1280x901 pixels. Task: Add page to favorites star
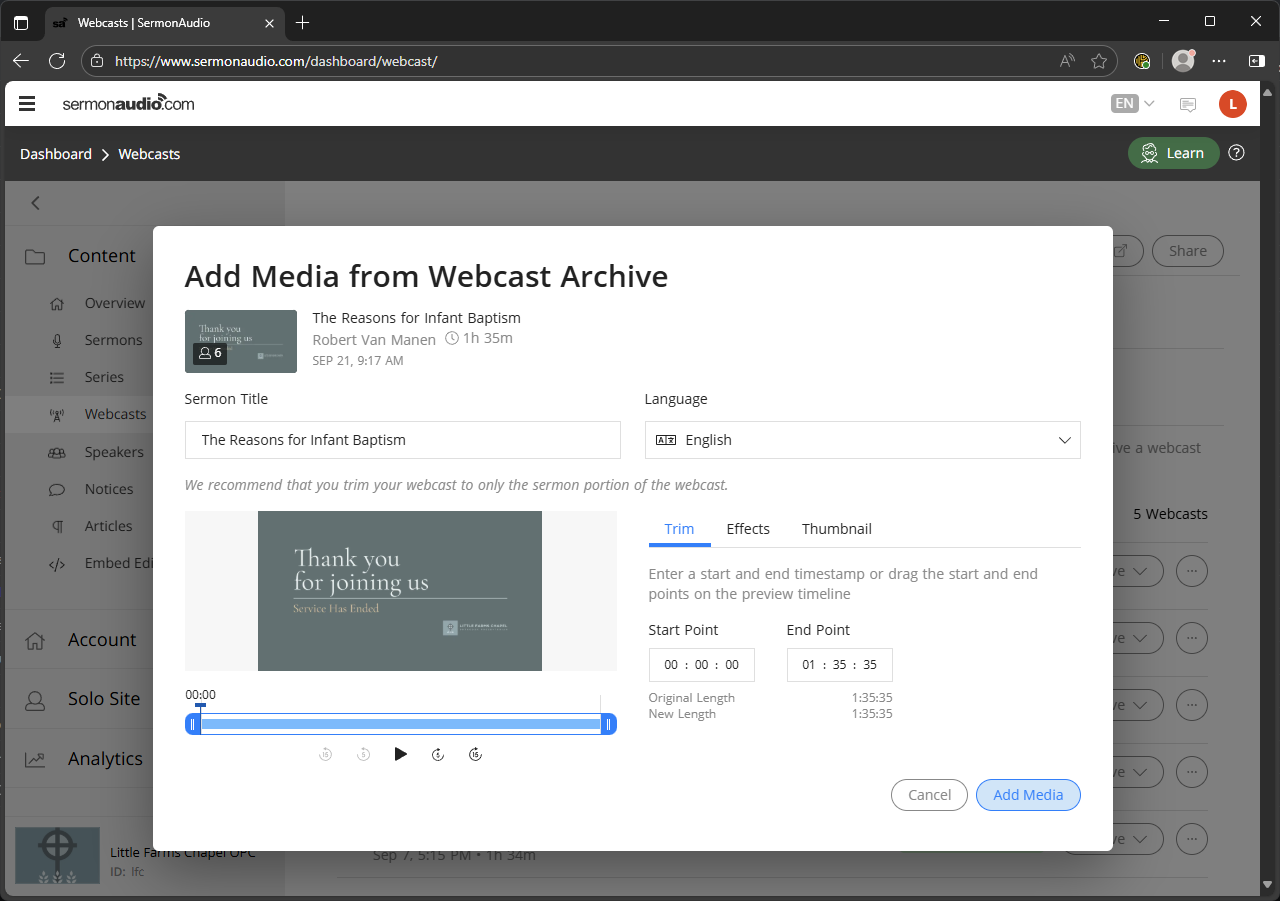[x=1099, y=61]
